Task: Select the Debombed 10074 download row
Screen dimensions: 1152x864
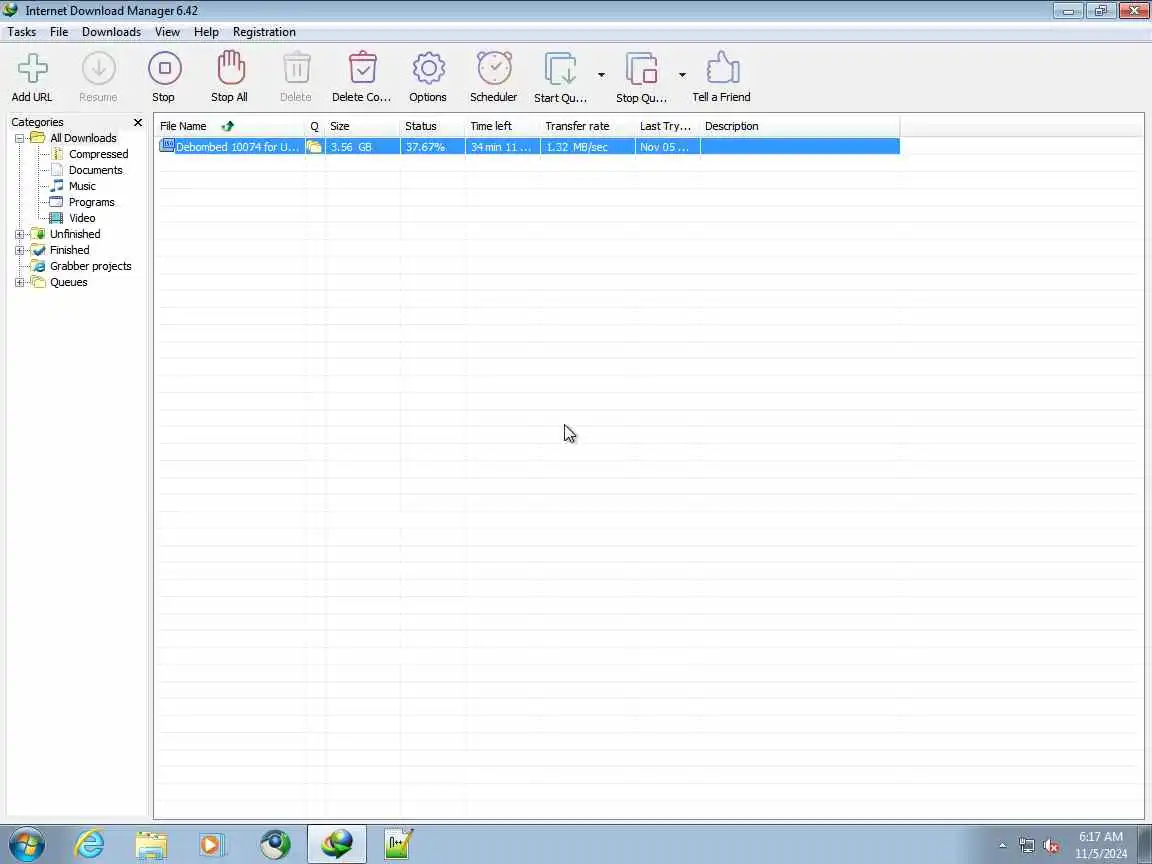Action: click(528, 147)
